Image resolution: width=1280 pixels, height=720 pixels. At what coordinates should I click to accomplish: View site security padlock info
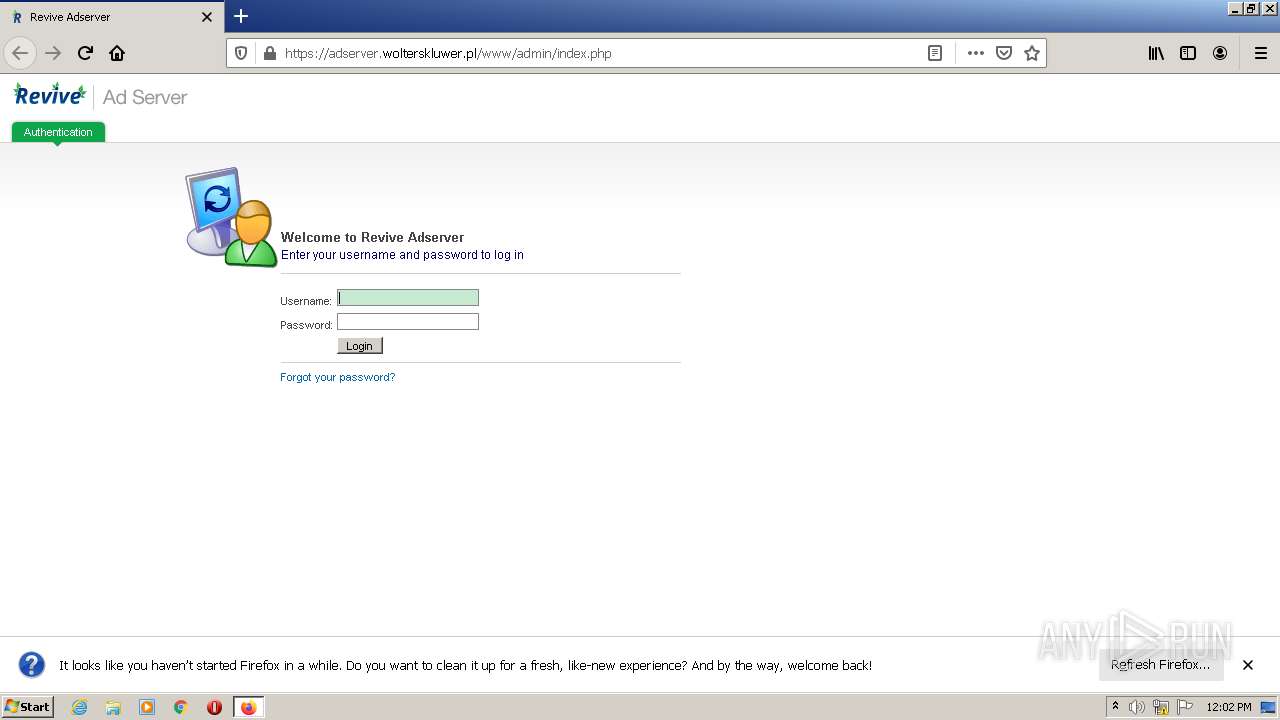coord(269,53)
